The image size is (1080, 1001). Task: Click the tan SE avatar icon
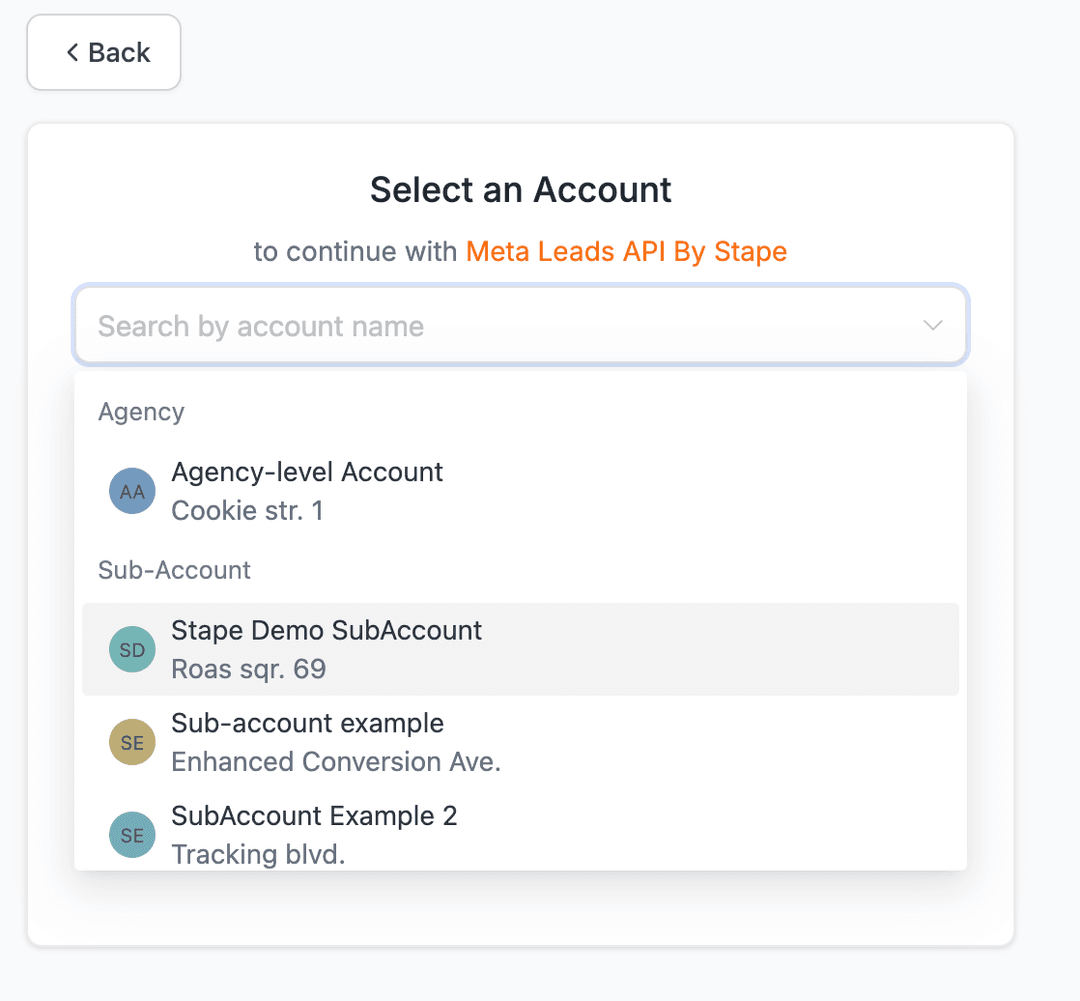click(132, 742)
